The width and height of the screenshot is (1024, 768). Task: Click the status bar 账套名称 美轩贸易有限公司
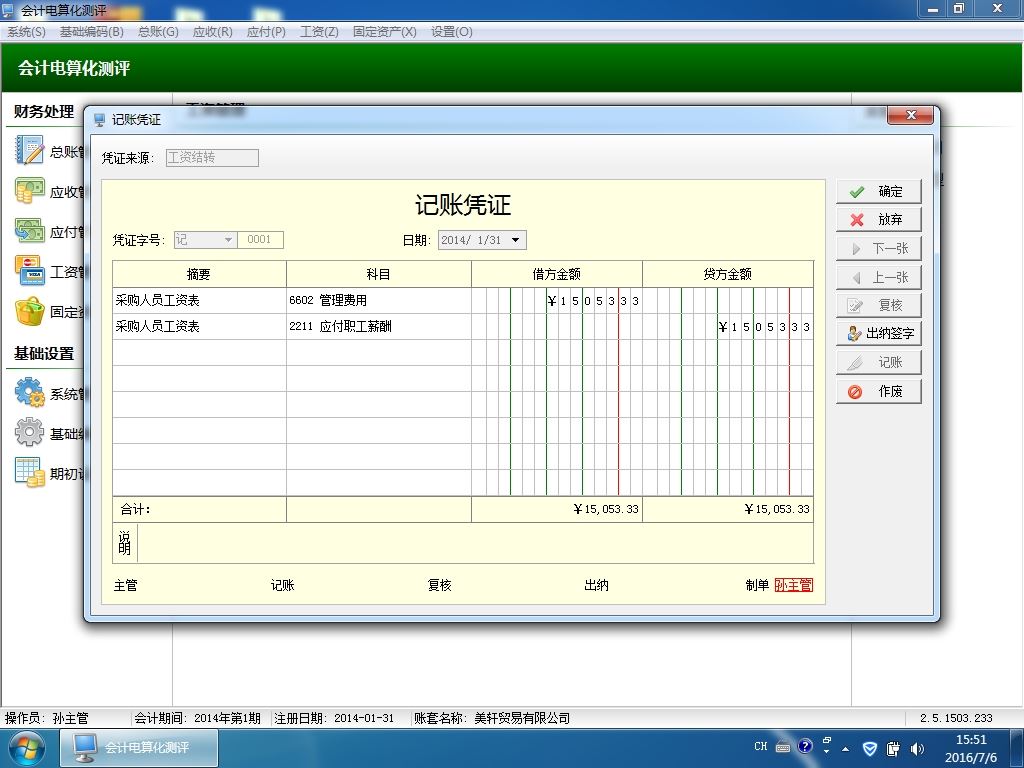(492, 718)
